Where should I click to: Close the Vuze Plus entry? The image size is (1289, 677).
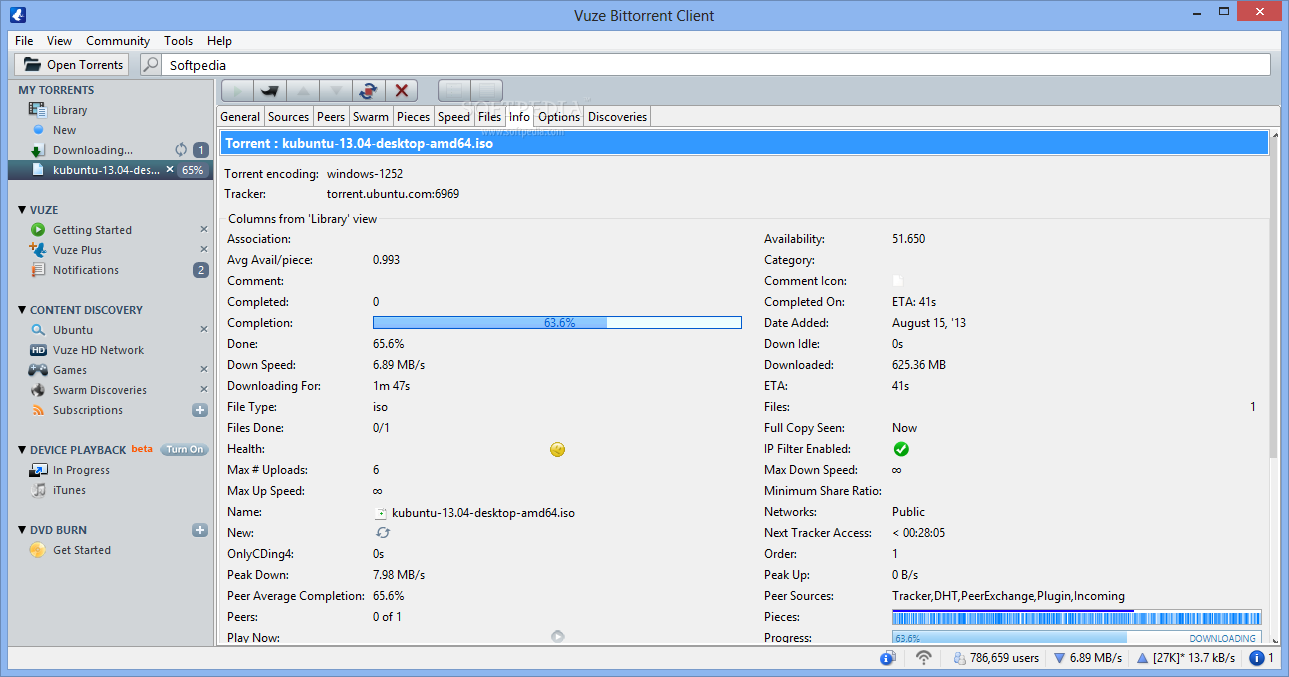tap(204, 250)
